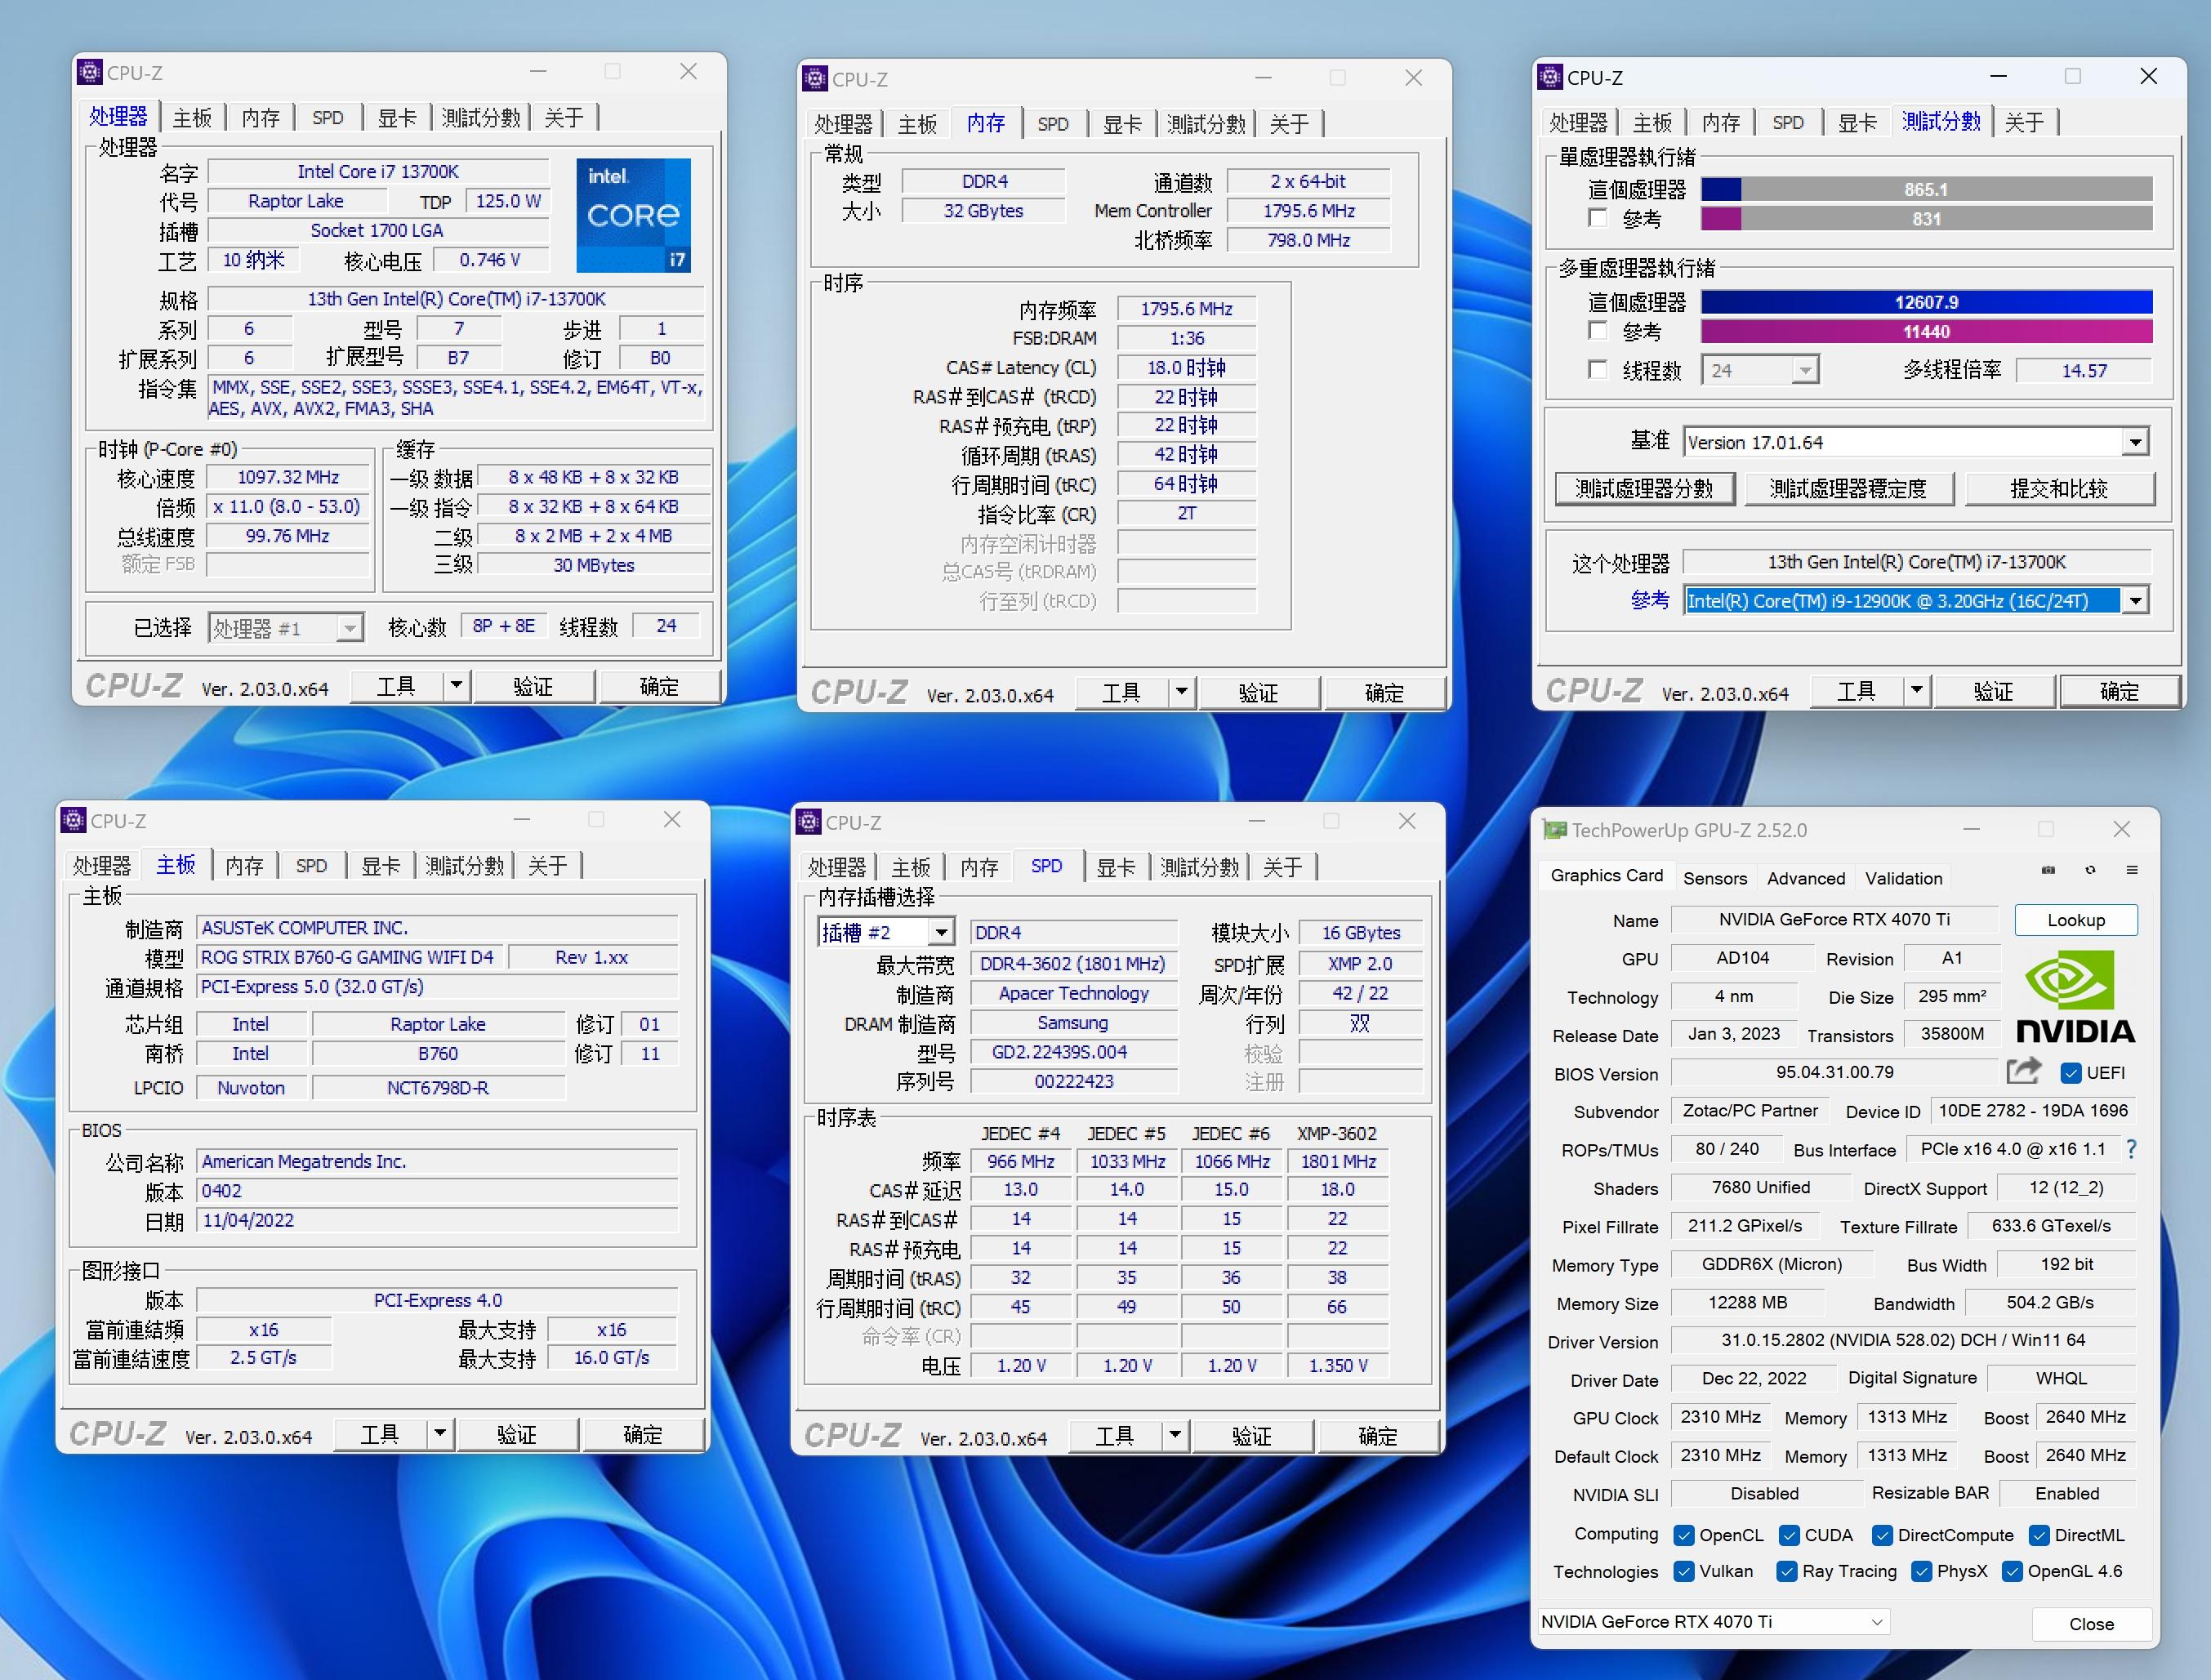Image resolution: width=2211 pixels, height=1680 pixels.
Task: Toggle 參考 checkbox under 單處理器執行緒
Action: (1597, 218)
